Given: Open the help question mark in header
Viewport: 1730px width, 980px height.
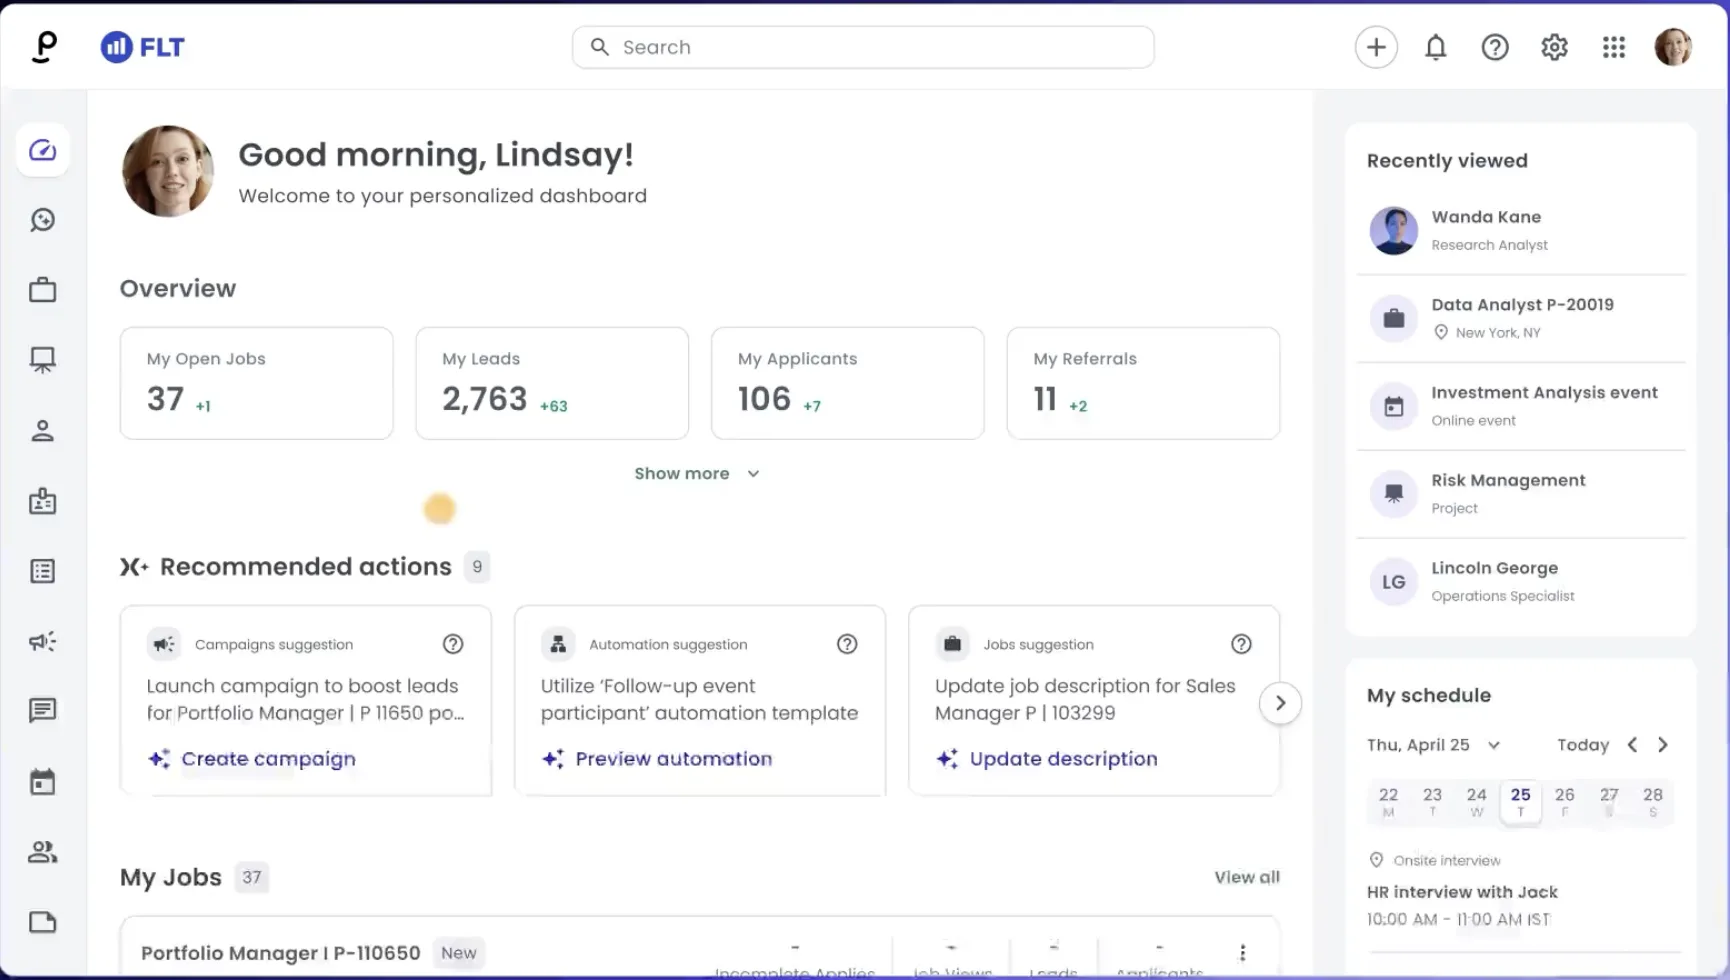Looking at the screenshot, I should [x=1495, y=47].
